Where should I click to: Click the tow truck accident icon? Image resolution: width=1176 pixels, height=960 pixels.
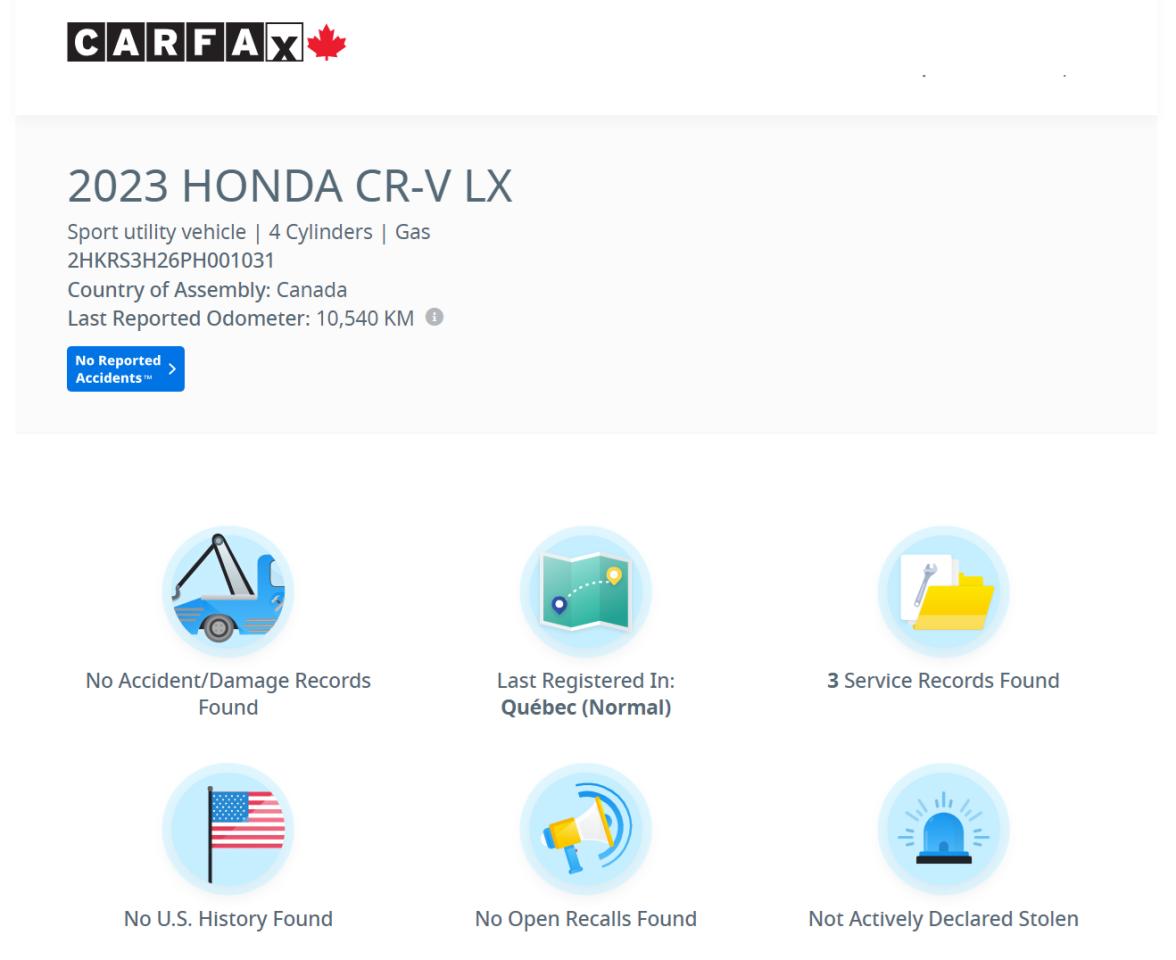(228, 592)
